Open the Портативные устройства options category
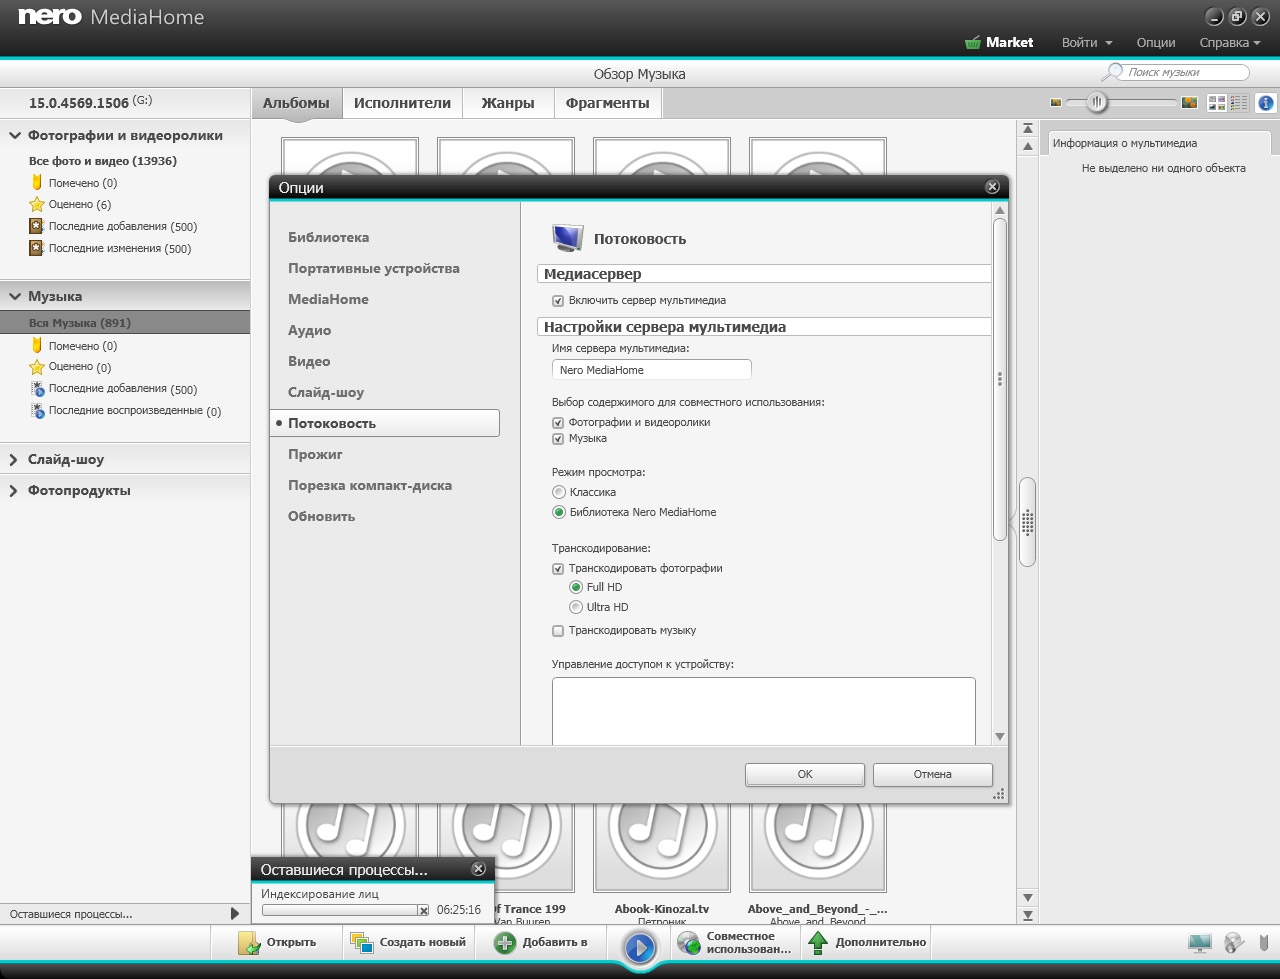 click(374, 268)
